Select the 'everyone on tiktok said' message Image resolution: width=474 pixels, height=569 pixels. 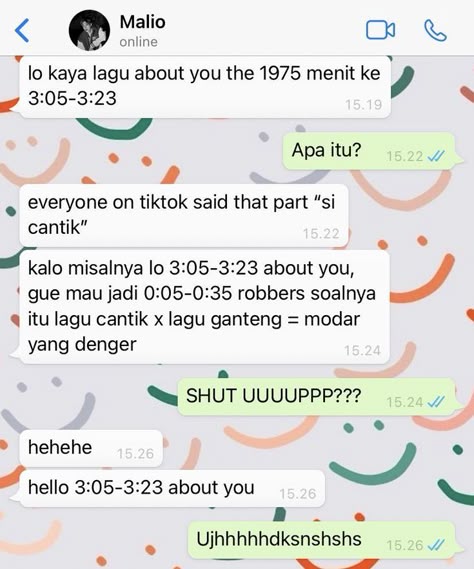(x=184, y=216)
